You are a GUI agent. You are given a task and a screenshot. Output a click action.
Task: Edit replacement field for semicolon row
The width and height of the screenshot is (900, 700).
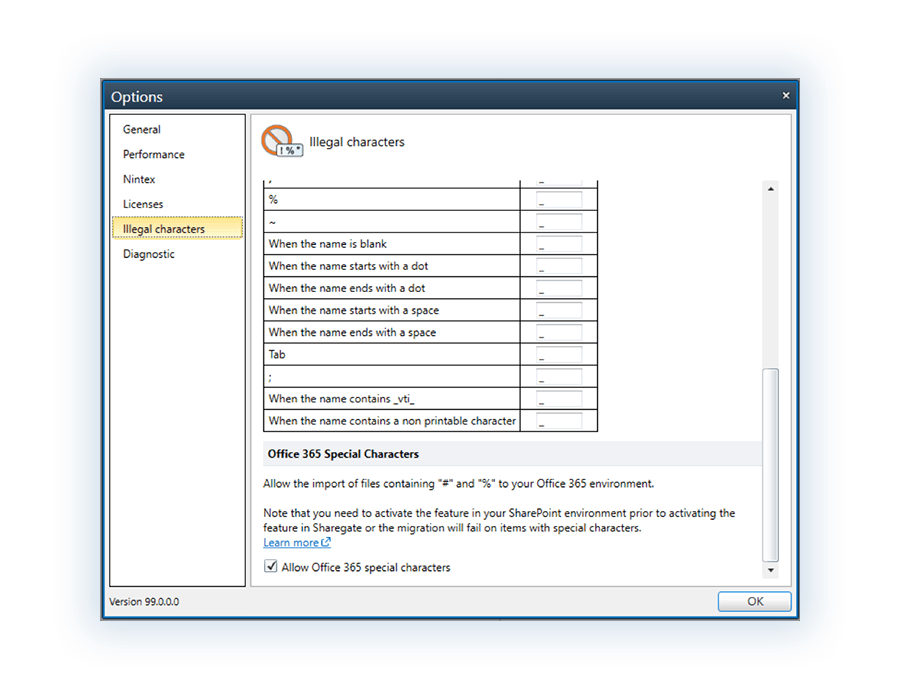(559, 376)
